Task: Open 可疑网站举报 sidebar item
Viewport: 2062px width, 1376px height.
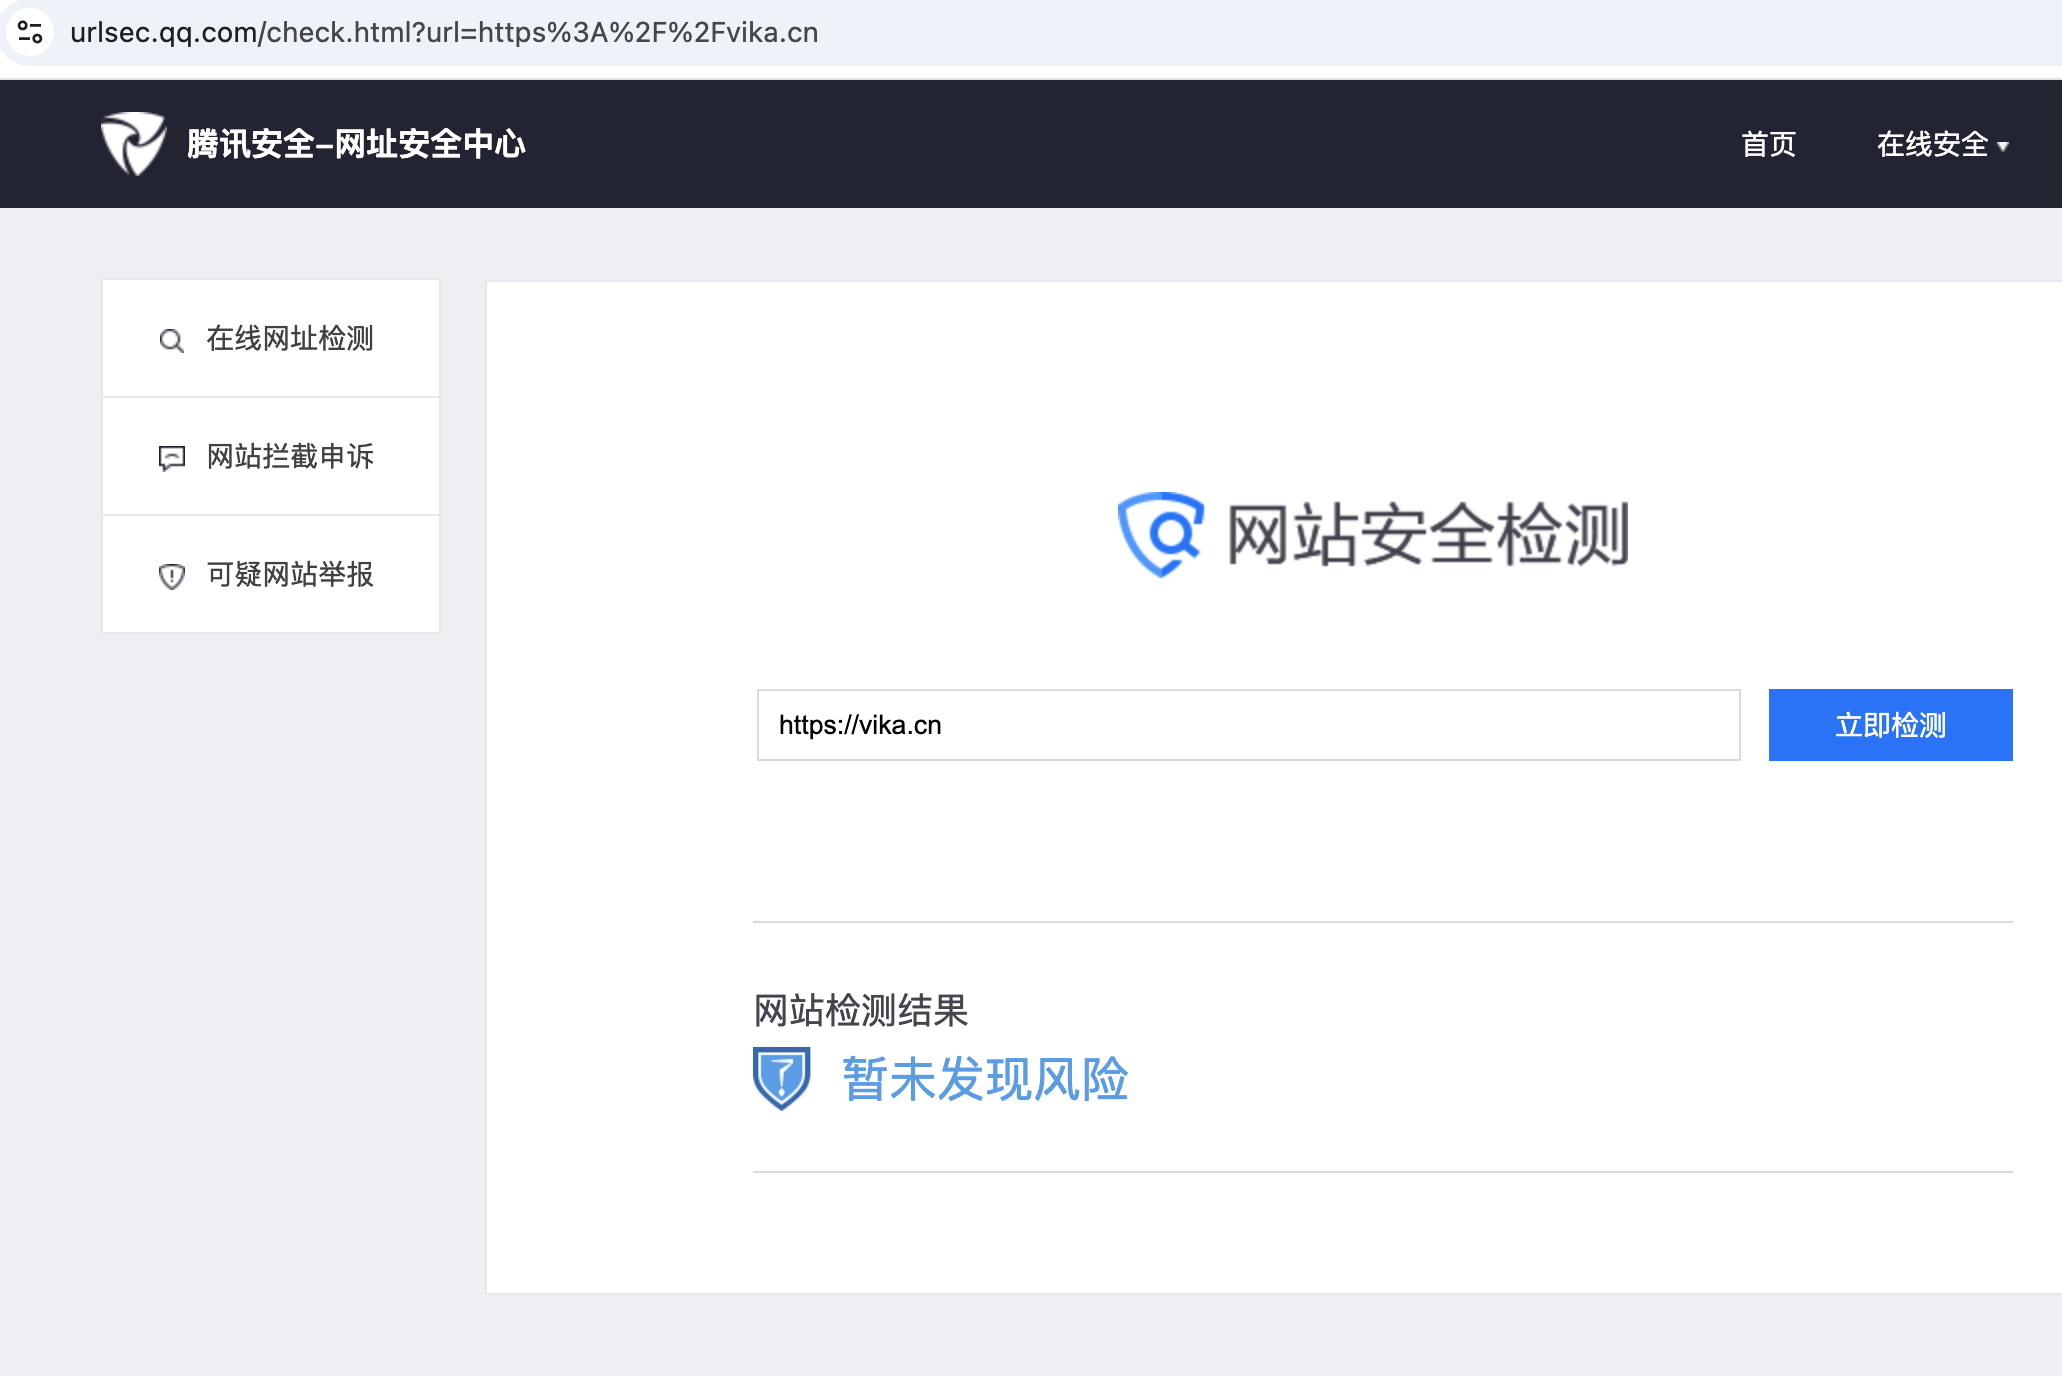Action: (x=290, y=574)
